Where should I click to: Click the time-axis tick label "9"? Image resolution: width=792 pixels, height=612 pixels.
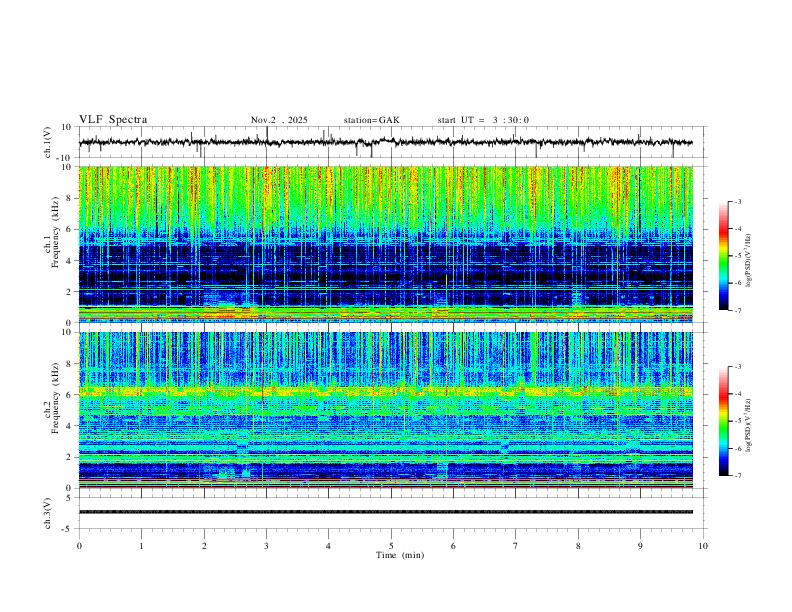640,546
